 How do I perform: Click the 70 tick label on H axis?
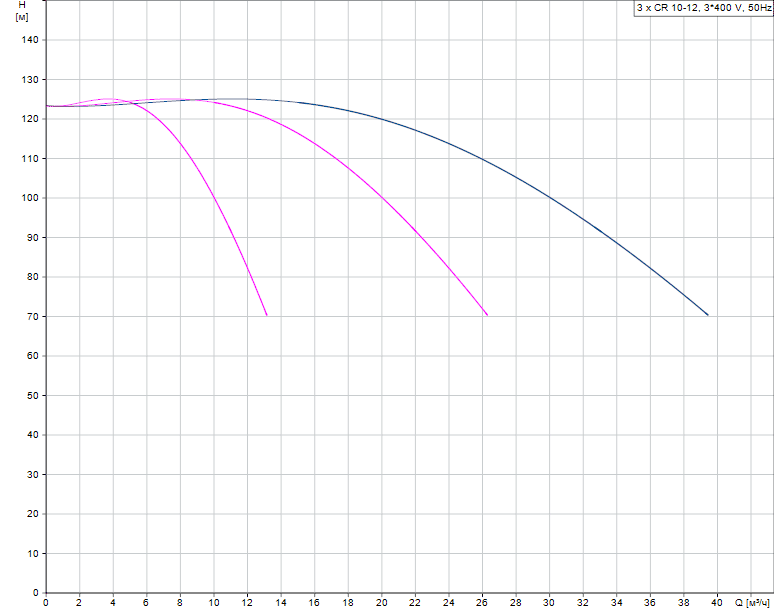[30, 317]
